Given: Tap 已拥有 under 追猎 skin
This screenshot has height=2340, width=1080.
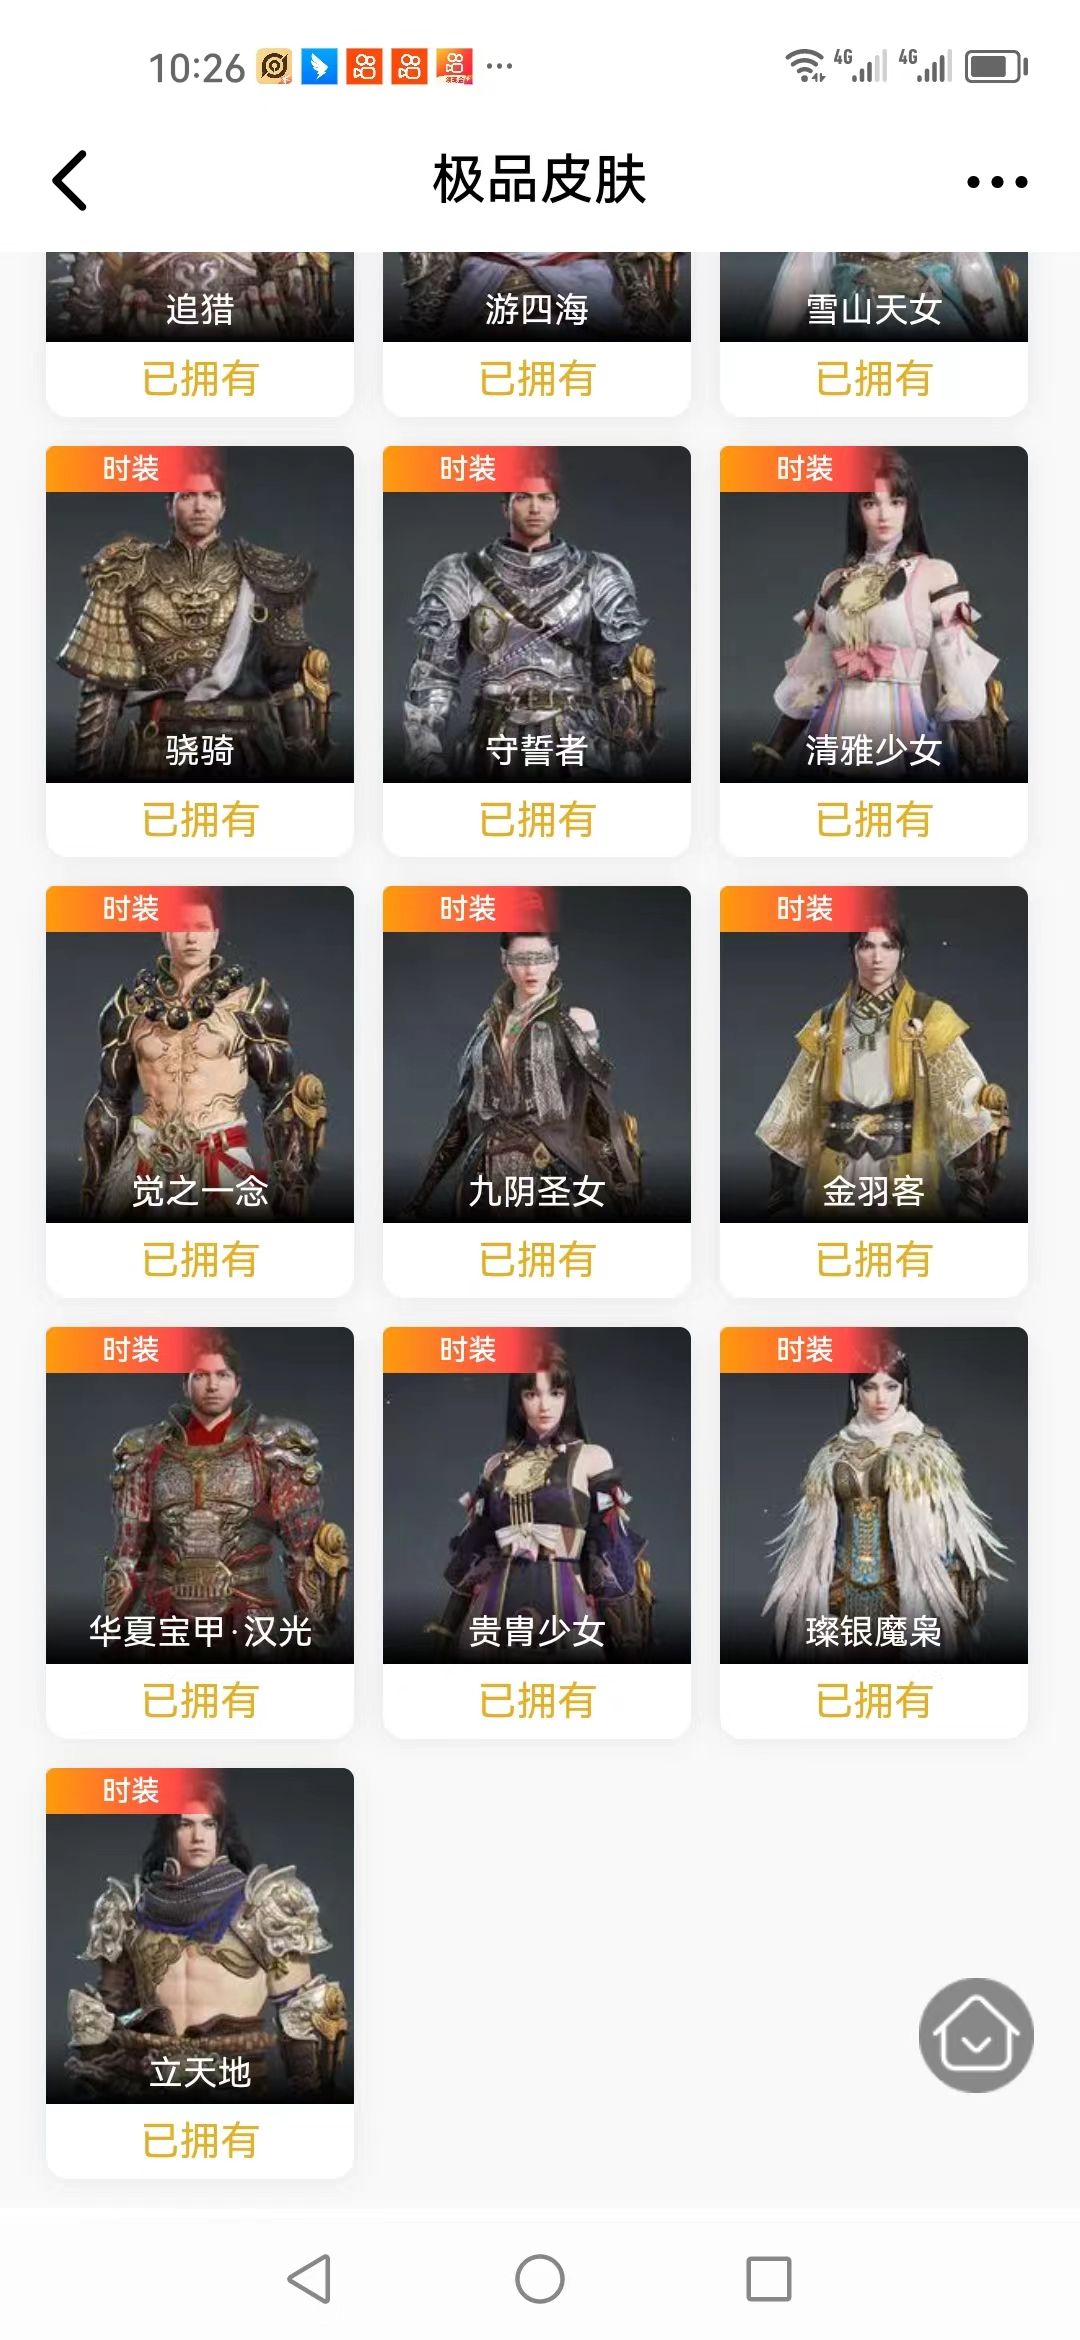Looking at the screenshot, I should (200, 379).
